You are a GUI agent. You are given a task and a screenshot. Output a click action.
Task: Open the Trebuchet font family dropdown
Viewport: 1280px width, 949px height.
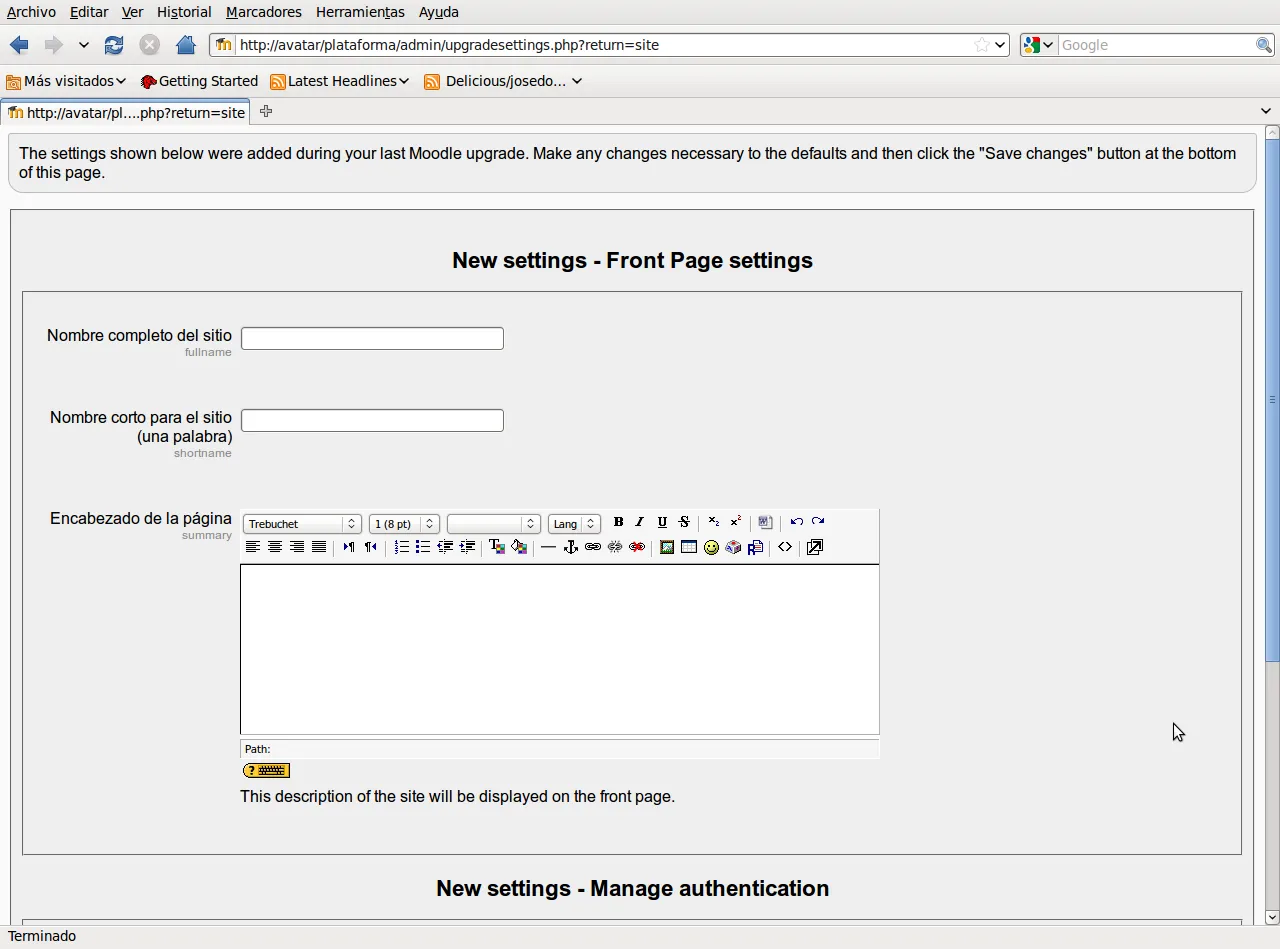pyautogui.click(x=302, y=524)
